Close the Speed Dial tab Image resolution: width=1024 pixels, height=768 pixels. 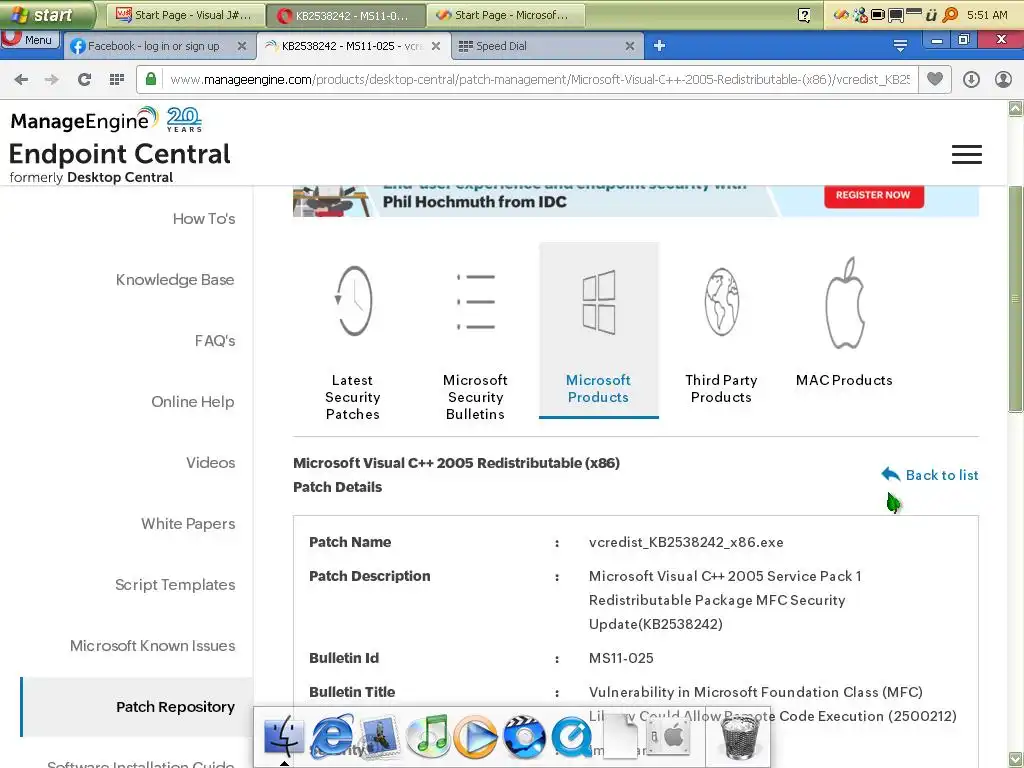630,46
